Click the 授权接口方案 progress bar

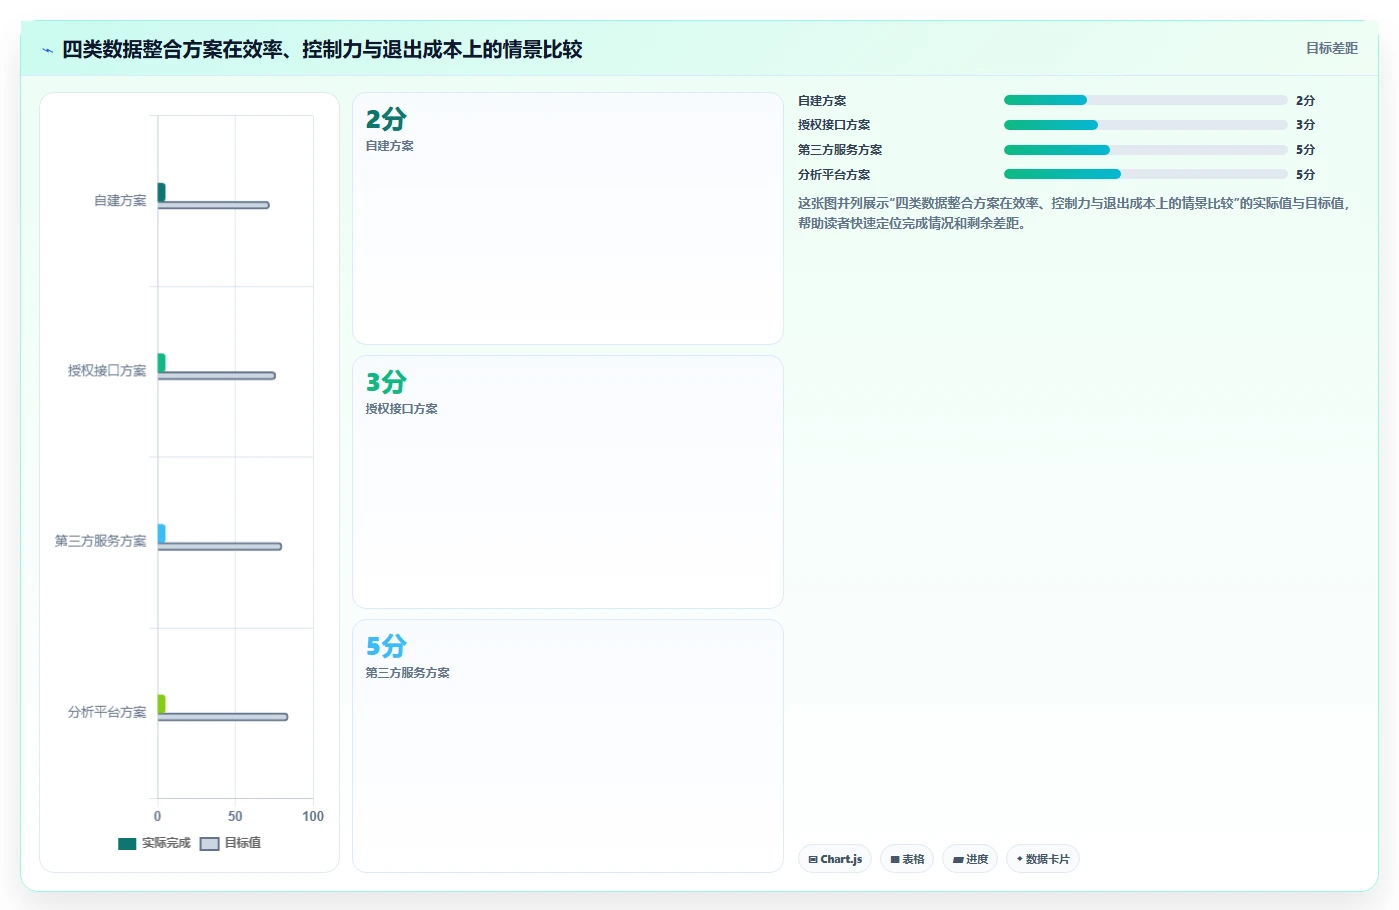pos(1146,125)
